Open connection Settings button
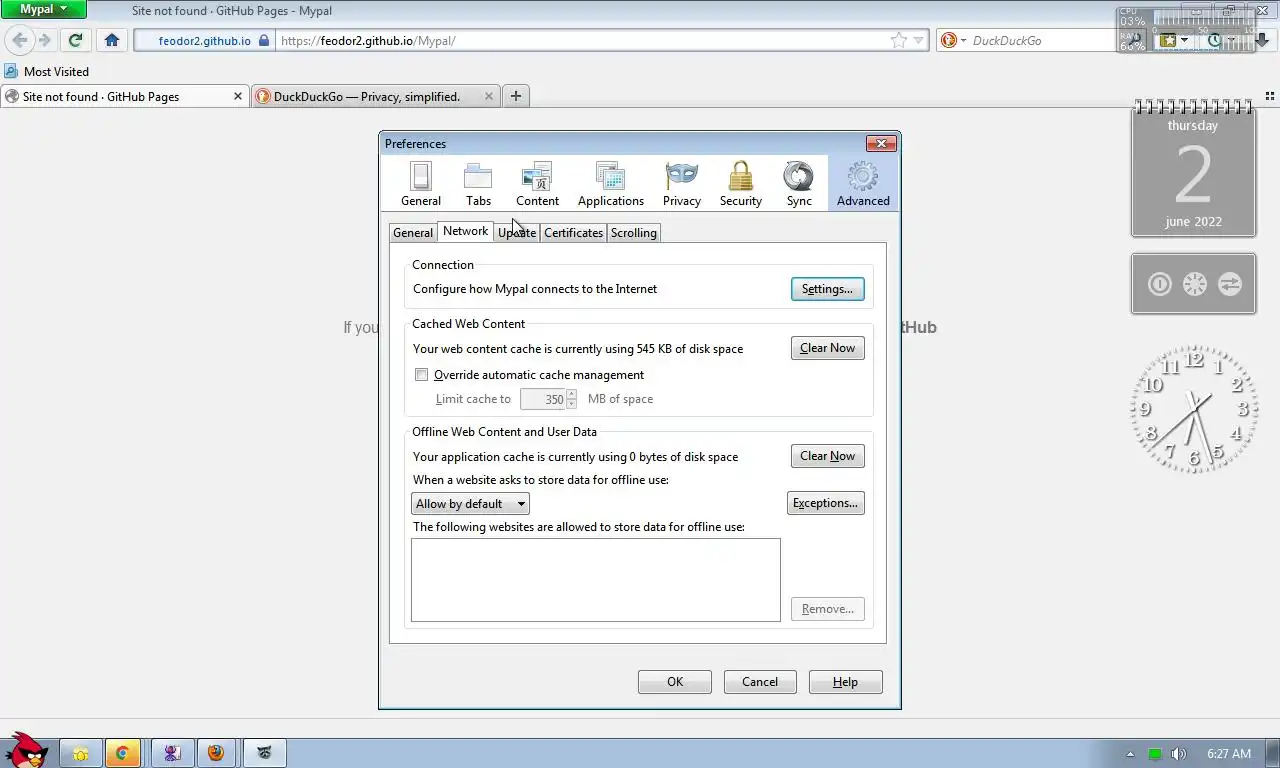Image resolution: width=1280 pixels, height=768 pixels. [827, 289]
